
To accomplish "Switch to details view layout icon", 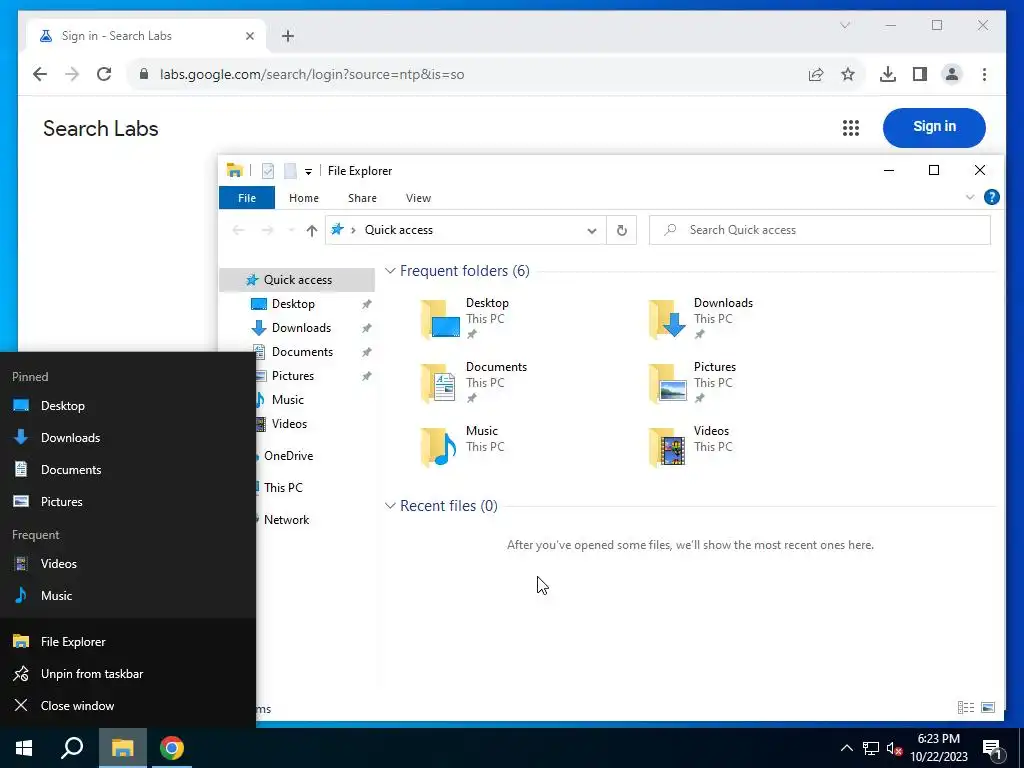I will [x=966, y=707].
